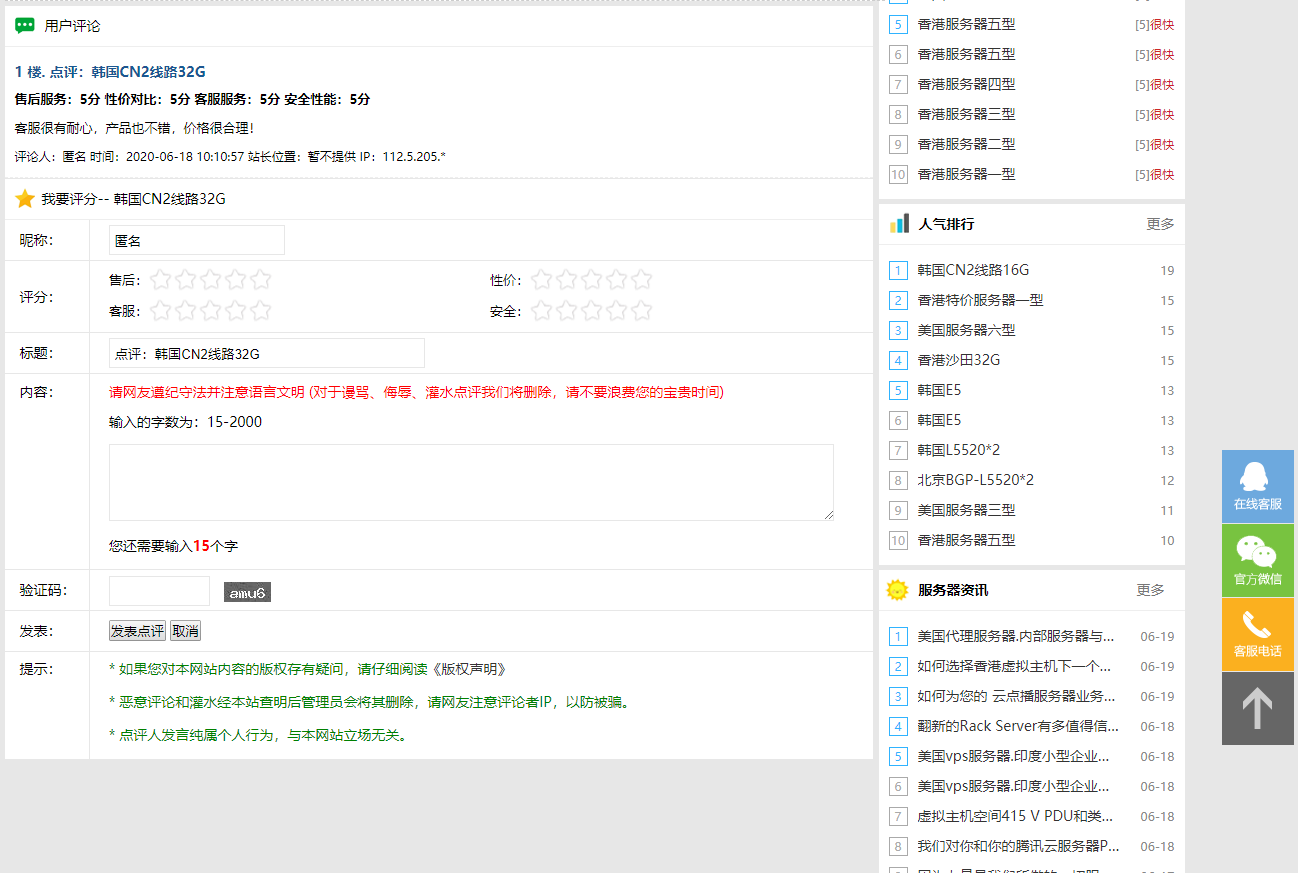Open news 如何选择香港虚拟主机下一个...
Screen dimensions: 1298x873
click(1014, 666)
